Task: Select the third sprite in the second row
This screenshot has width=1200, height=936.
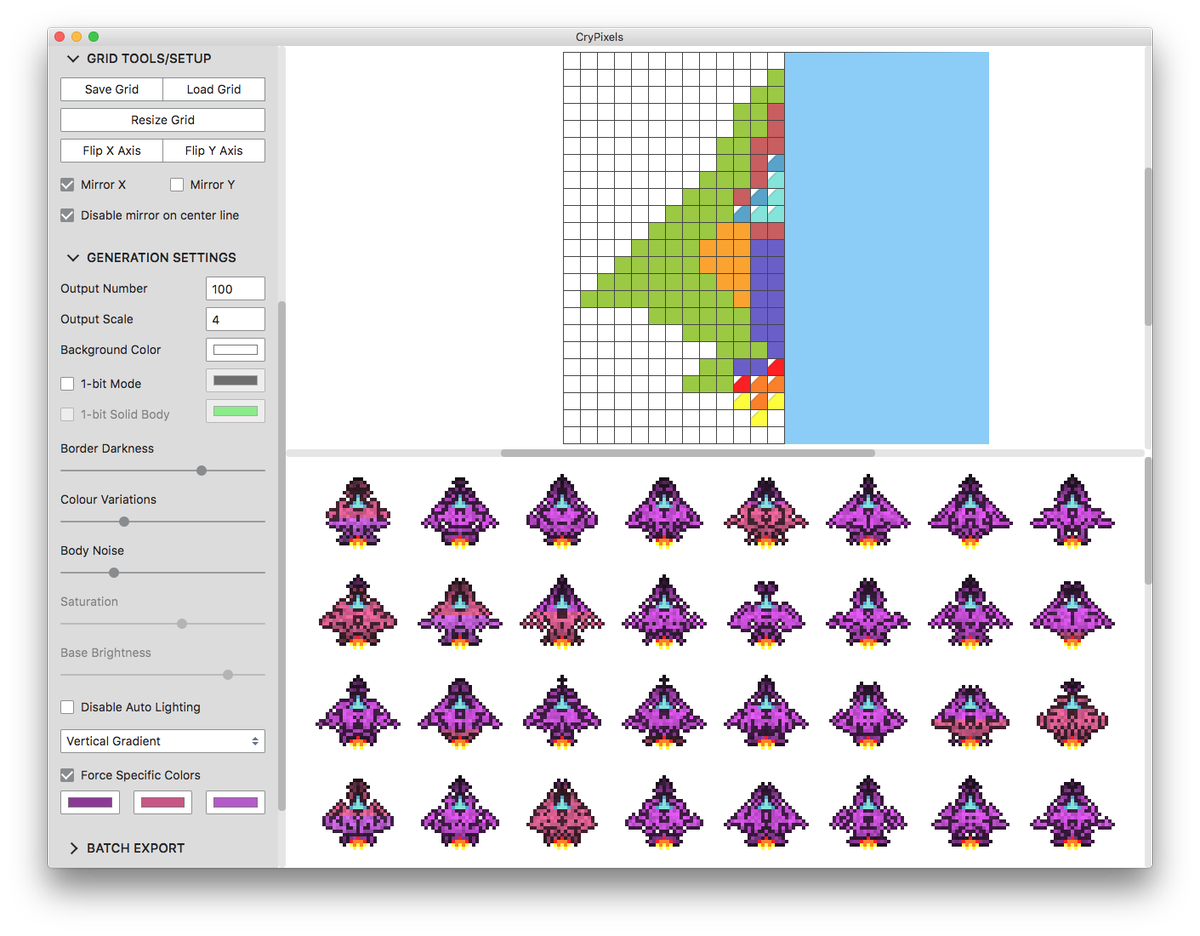Action: [x=562, y=613]
